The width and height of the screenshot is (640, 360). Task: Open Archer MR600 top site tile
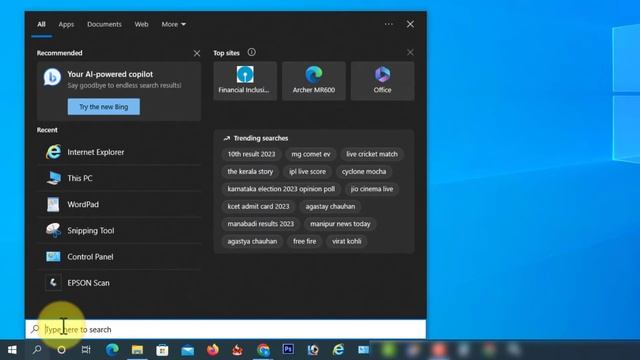click(313, 81)
